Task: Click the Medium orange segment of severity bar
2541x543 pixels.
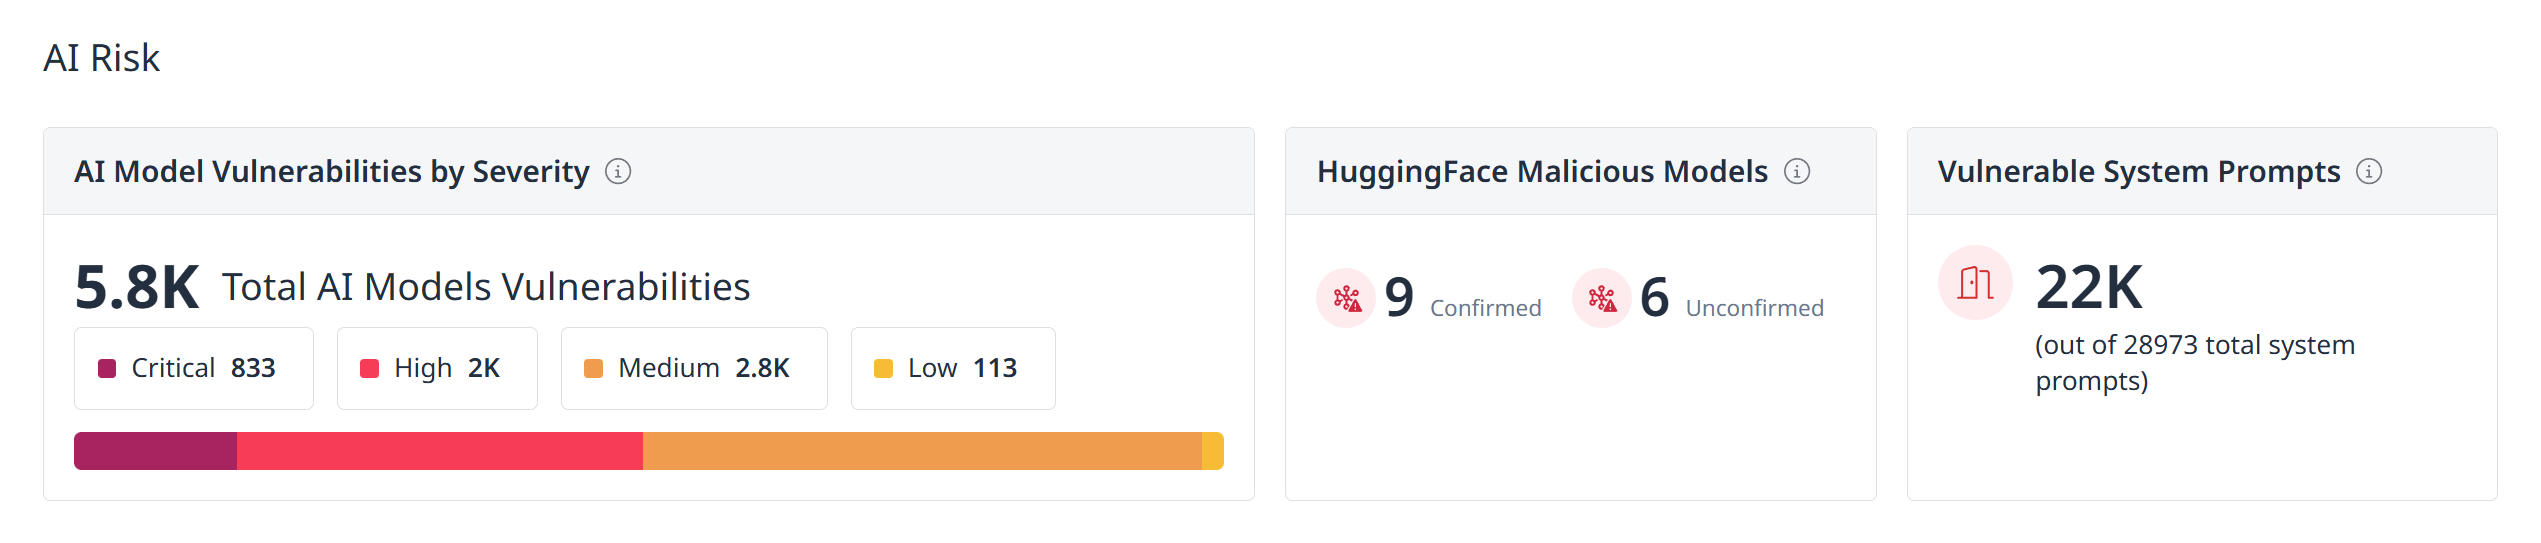Action: [x=922, y=451]
